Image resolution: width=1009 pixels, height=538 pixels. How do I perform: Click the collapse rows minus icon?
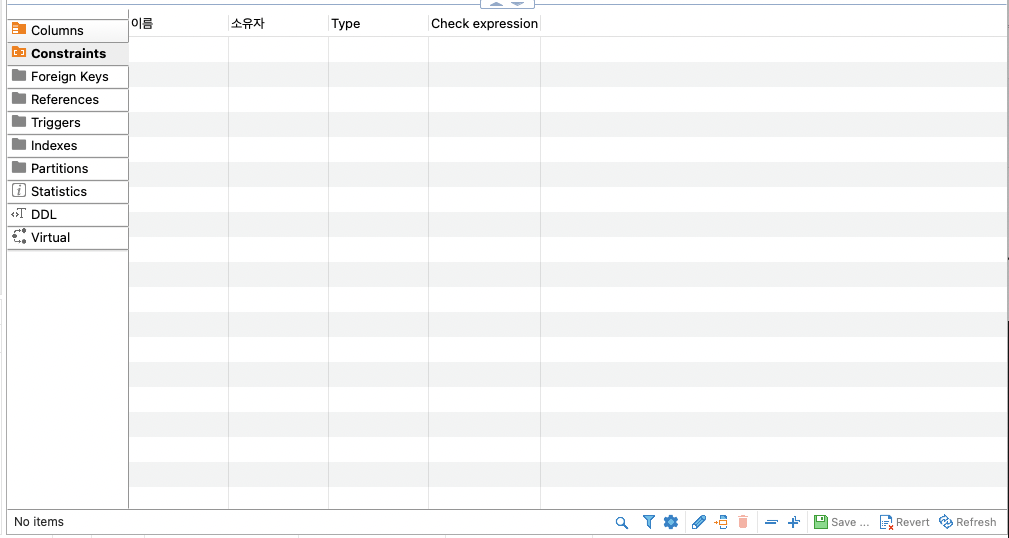pyautogui.click(x=772, y=522)
